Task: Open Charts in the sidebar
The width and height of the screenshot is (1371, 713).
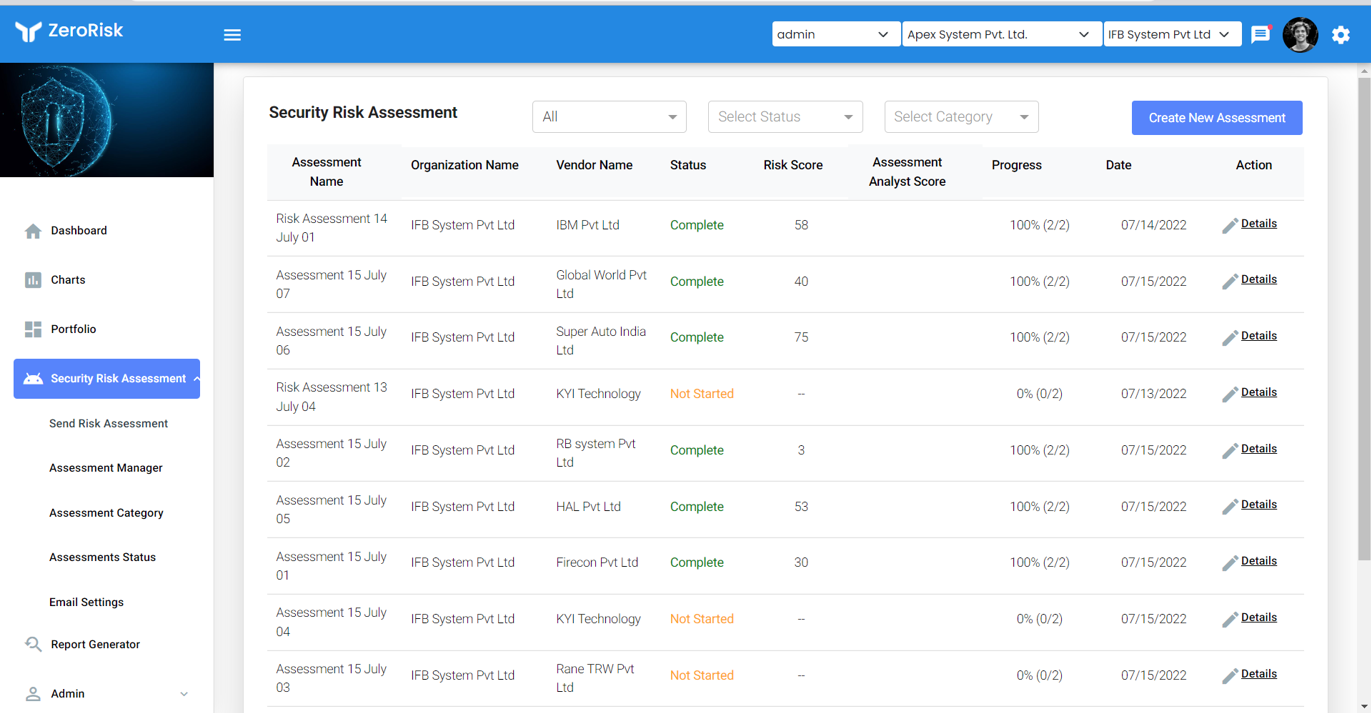Action: pos(68,280)
